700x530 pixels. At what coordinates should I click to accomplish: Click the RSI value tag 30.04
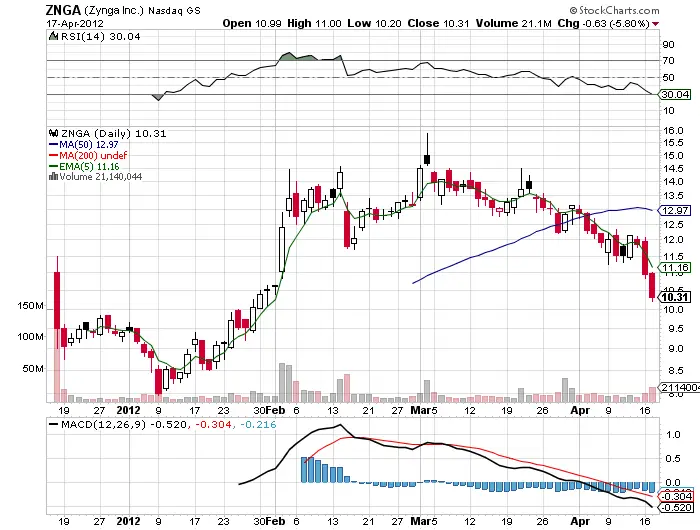click(675, 95)
